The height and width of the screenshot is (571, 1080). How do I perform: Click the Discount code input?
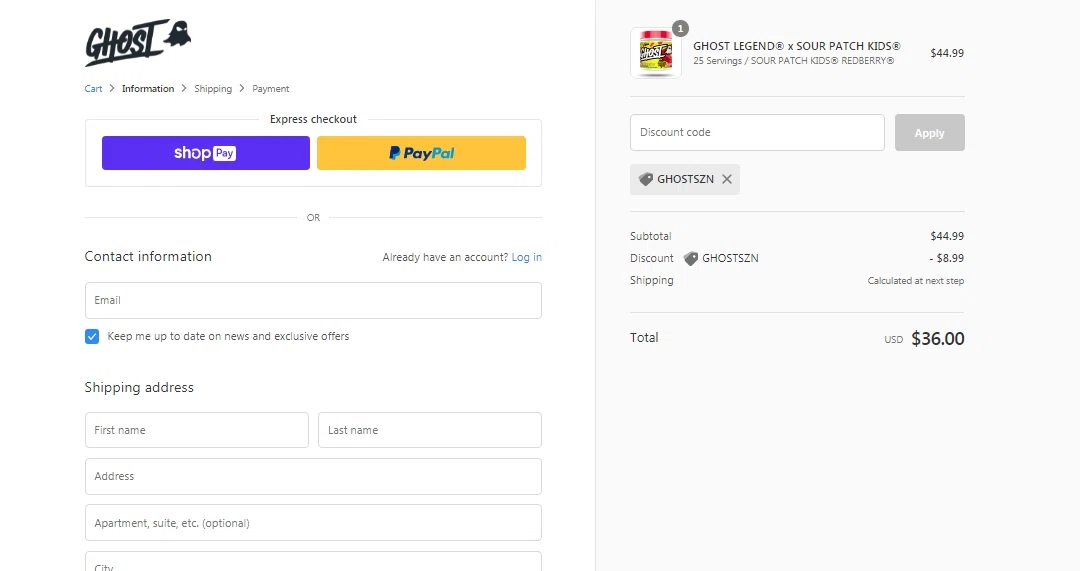click(x=757, y=132)
